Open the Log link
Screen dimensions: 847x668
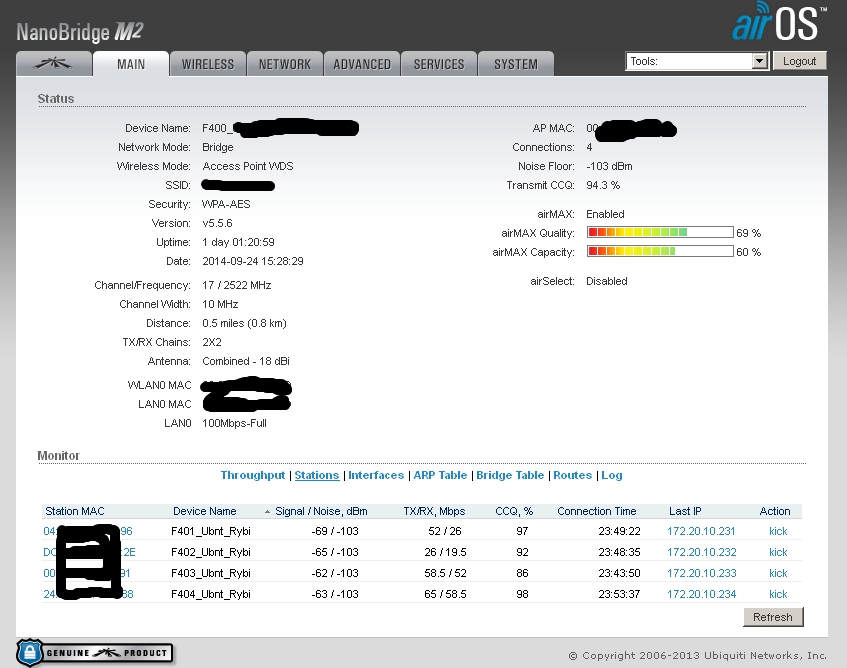click(x=611, y=475)
